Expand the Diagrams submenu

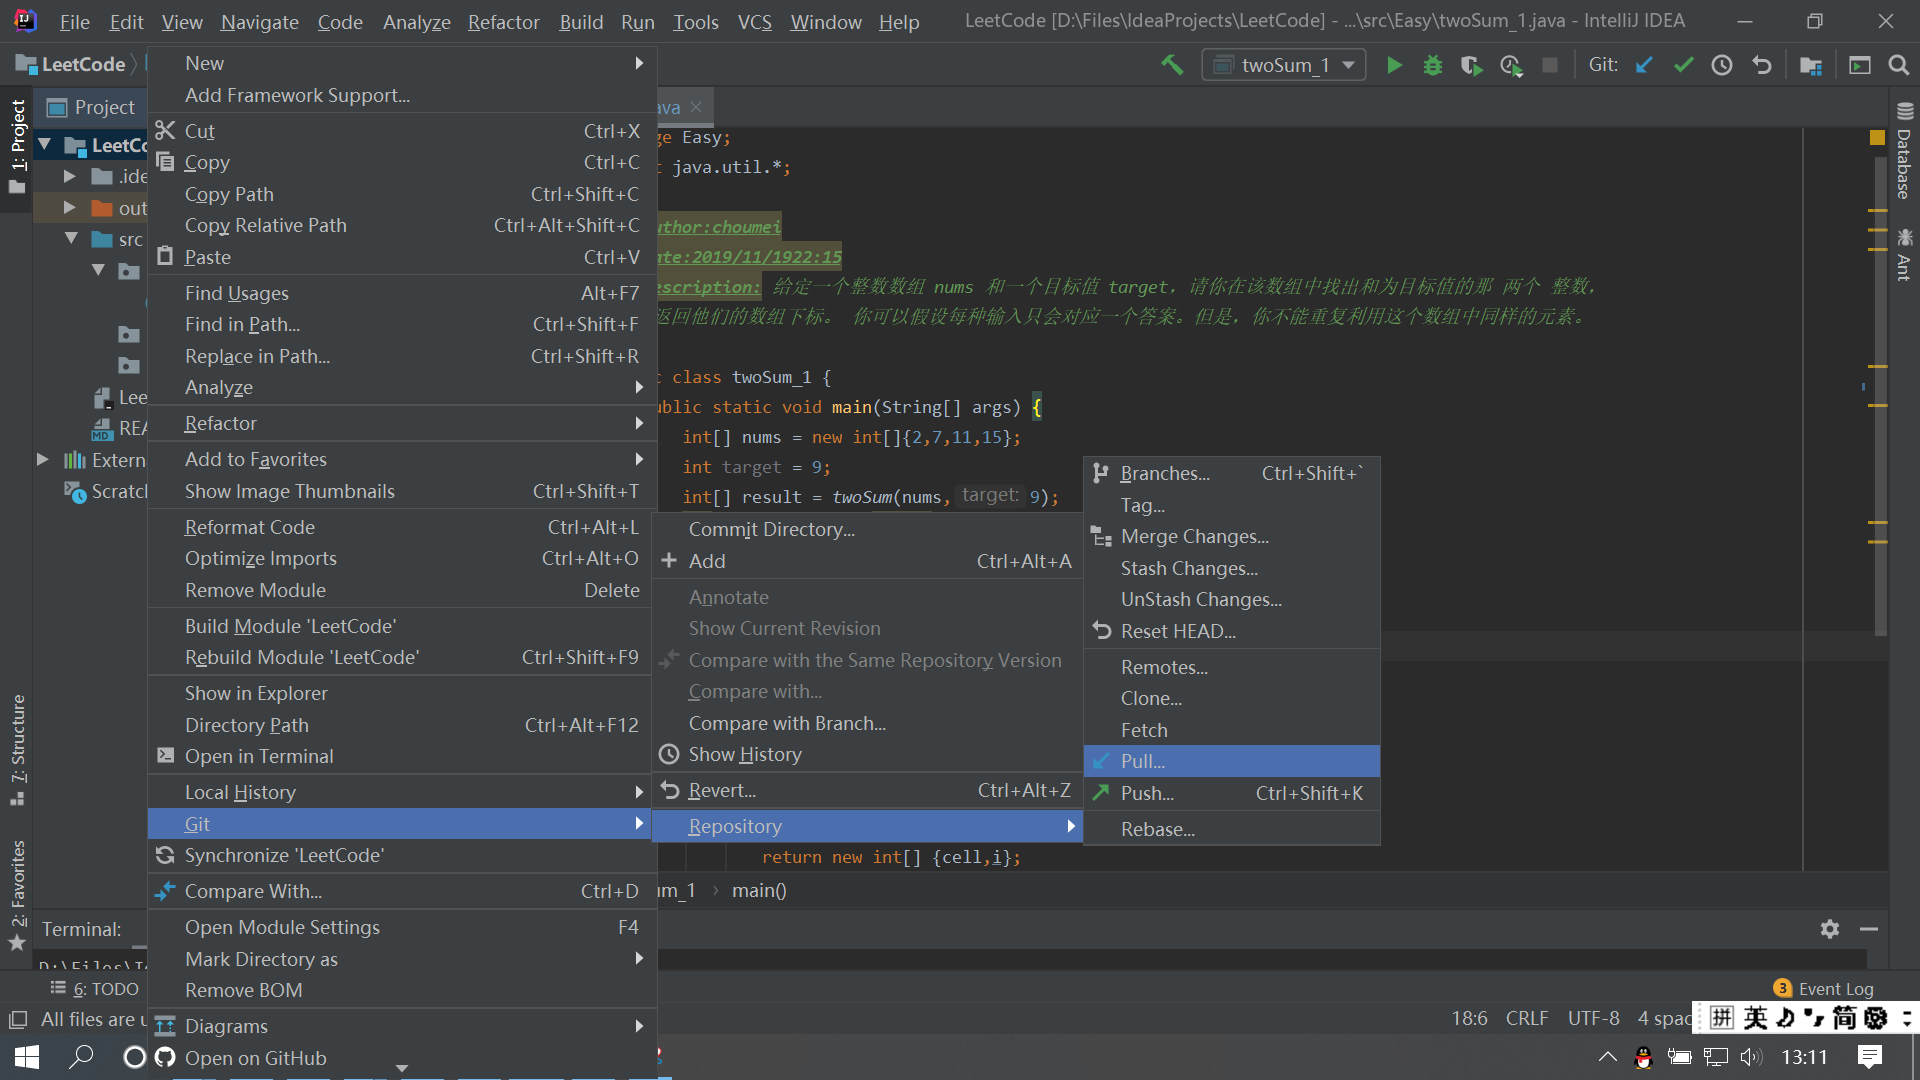402,1026
